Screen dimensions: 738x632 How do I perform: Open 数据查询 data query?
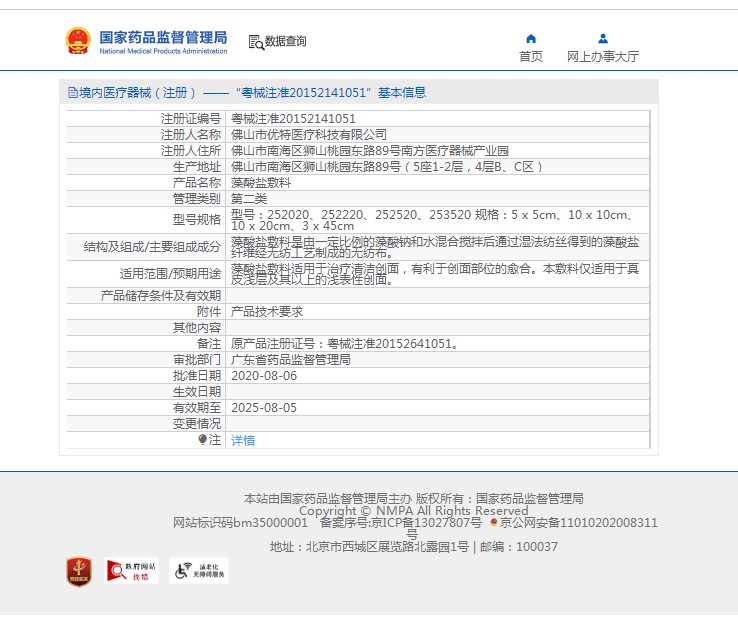(285, 41)
